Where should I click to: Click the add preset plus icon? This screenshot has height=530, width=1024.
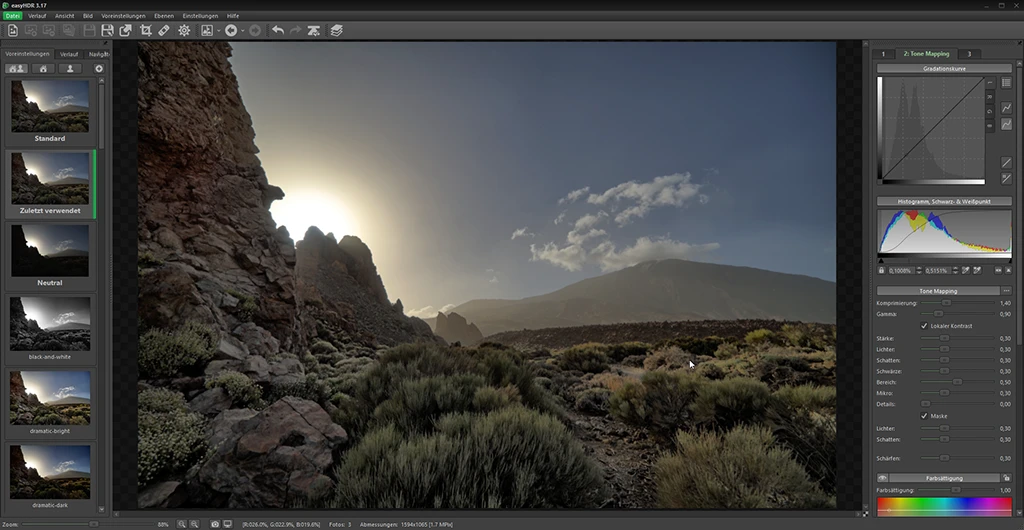click(x=98, y=69)
